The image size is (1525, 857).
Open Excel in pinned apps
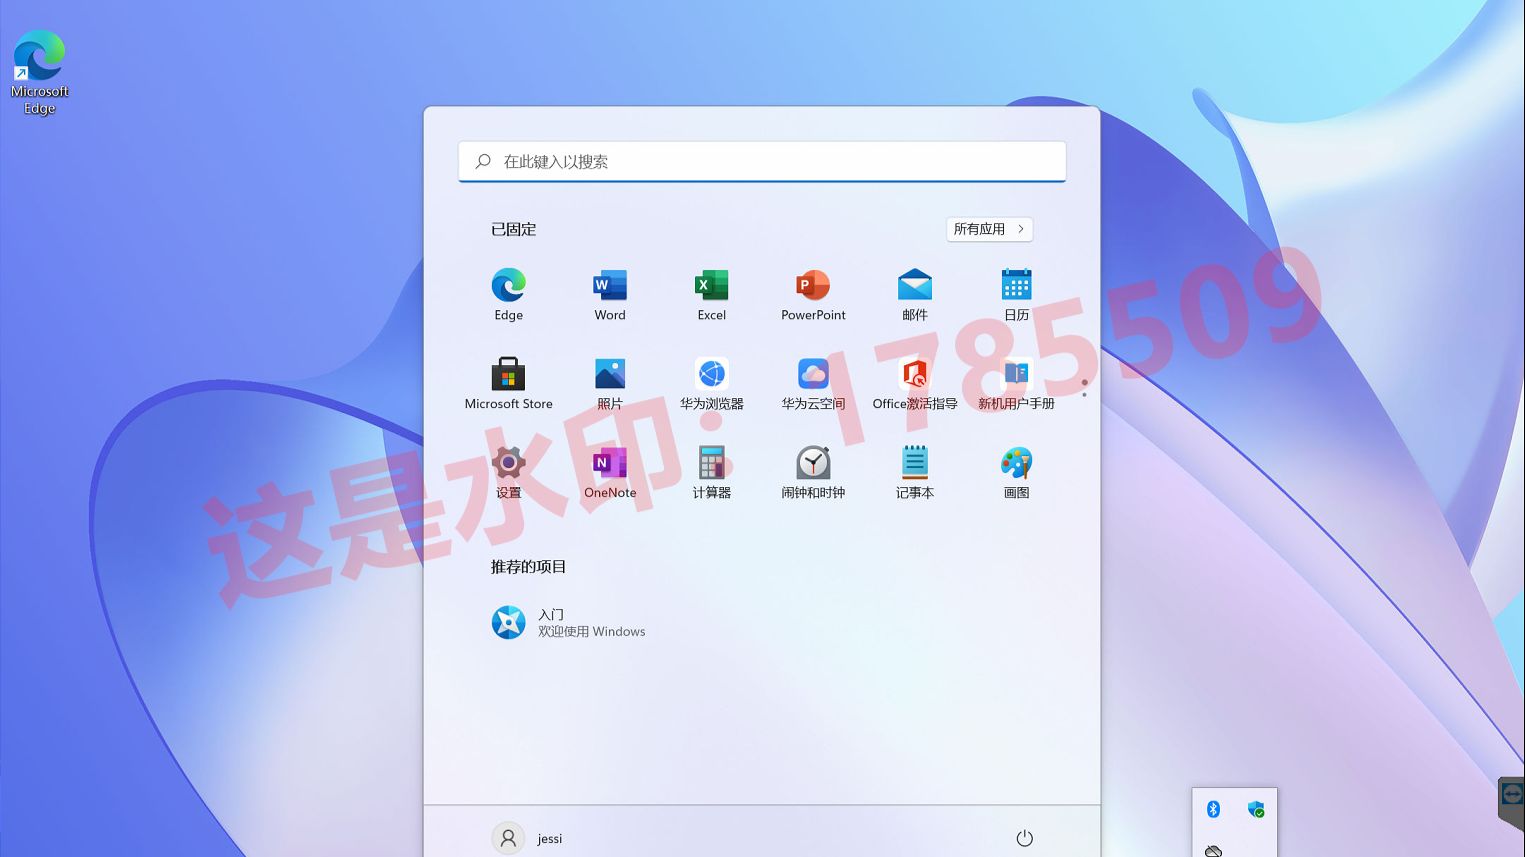click(x=712, y=295)
